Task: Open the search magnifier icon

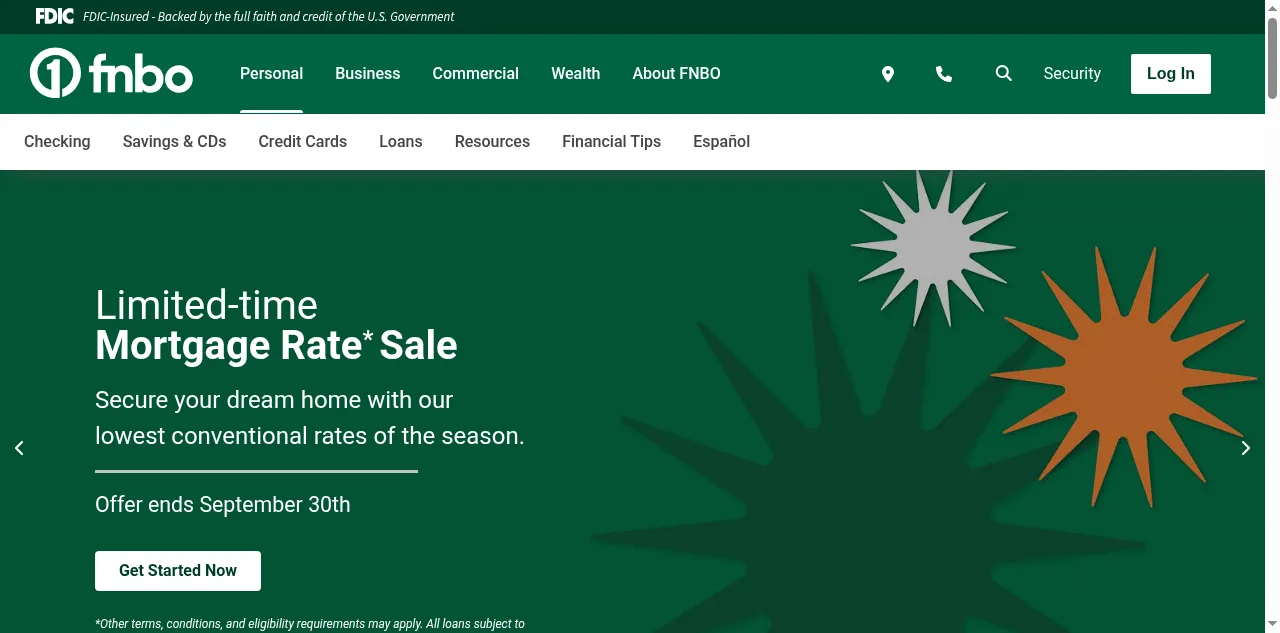Action: [x=1004, y=73]
